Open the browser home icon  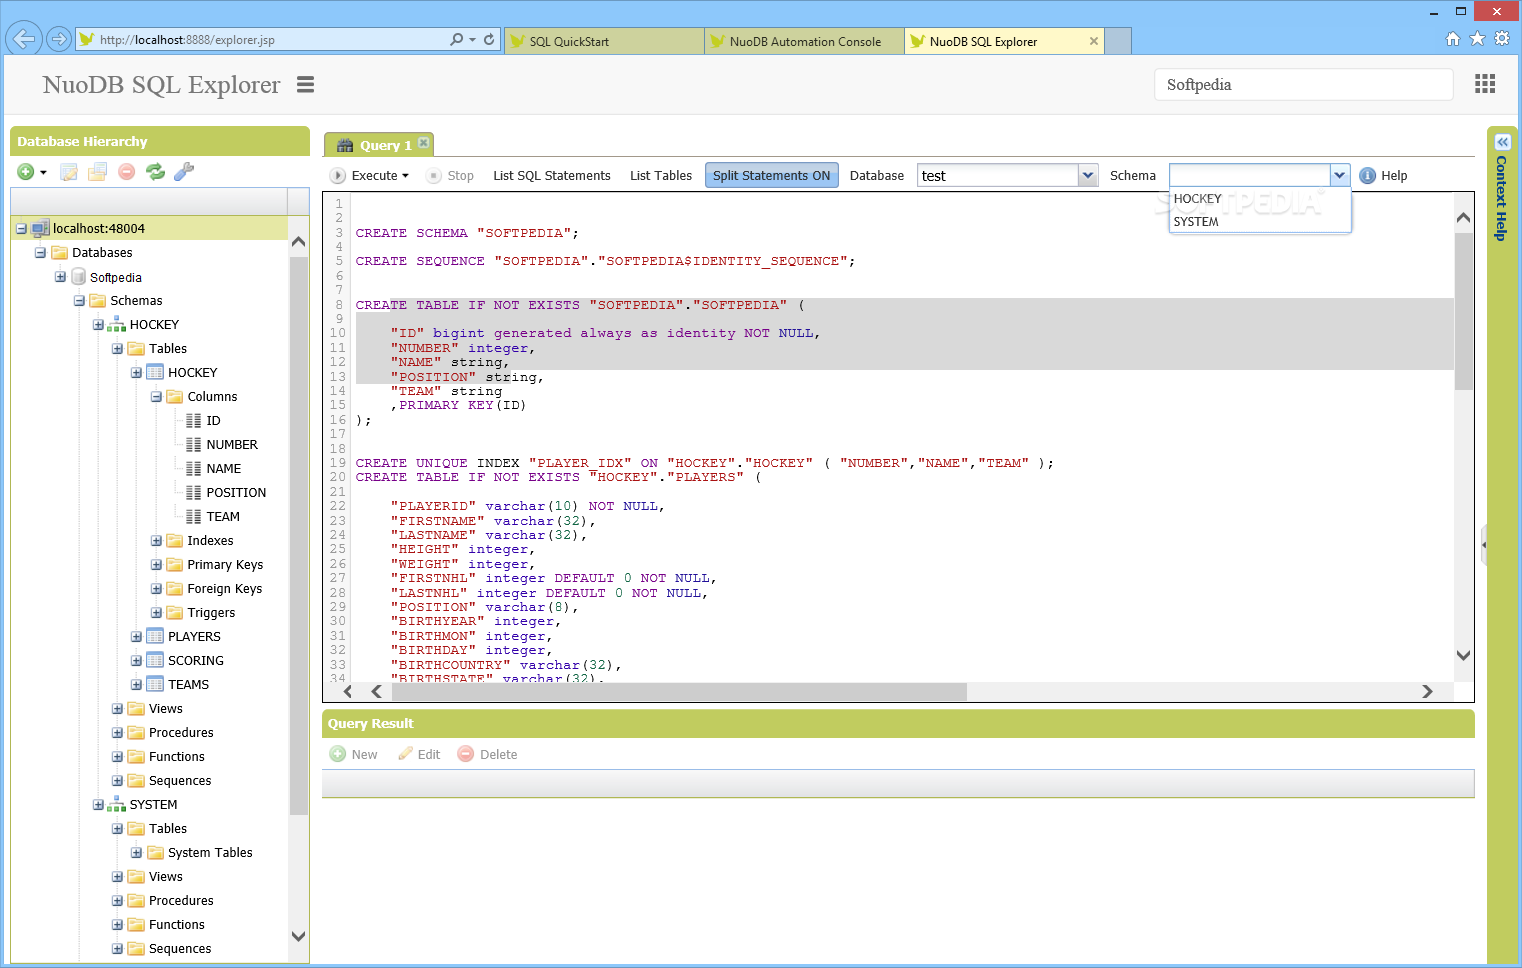(1453, 39)
